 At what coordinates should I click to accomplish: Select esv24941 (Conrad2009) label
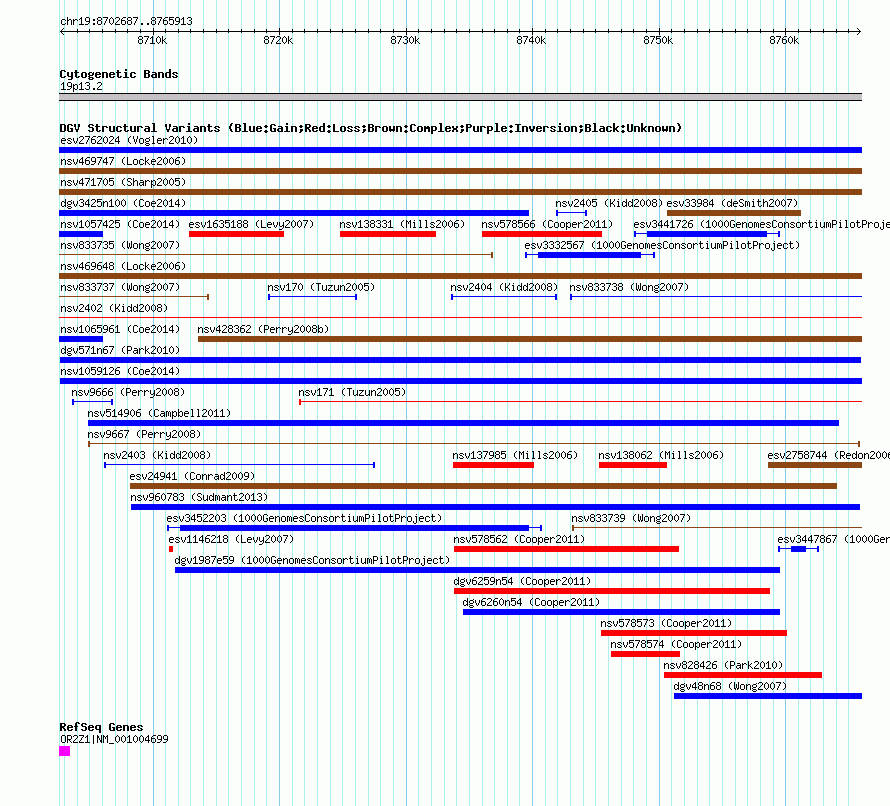tap(192, 476)
